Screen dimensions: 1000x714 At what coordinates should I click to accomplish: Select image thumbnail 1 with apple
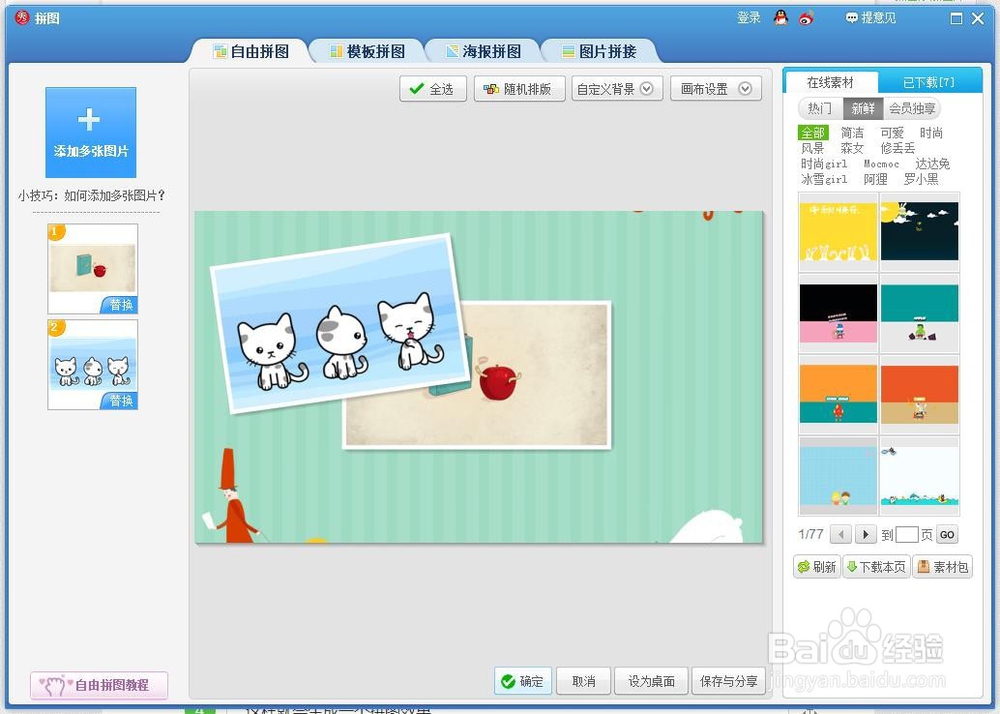pyautogui.click(x=92, y=268)
